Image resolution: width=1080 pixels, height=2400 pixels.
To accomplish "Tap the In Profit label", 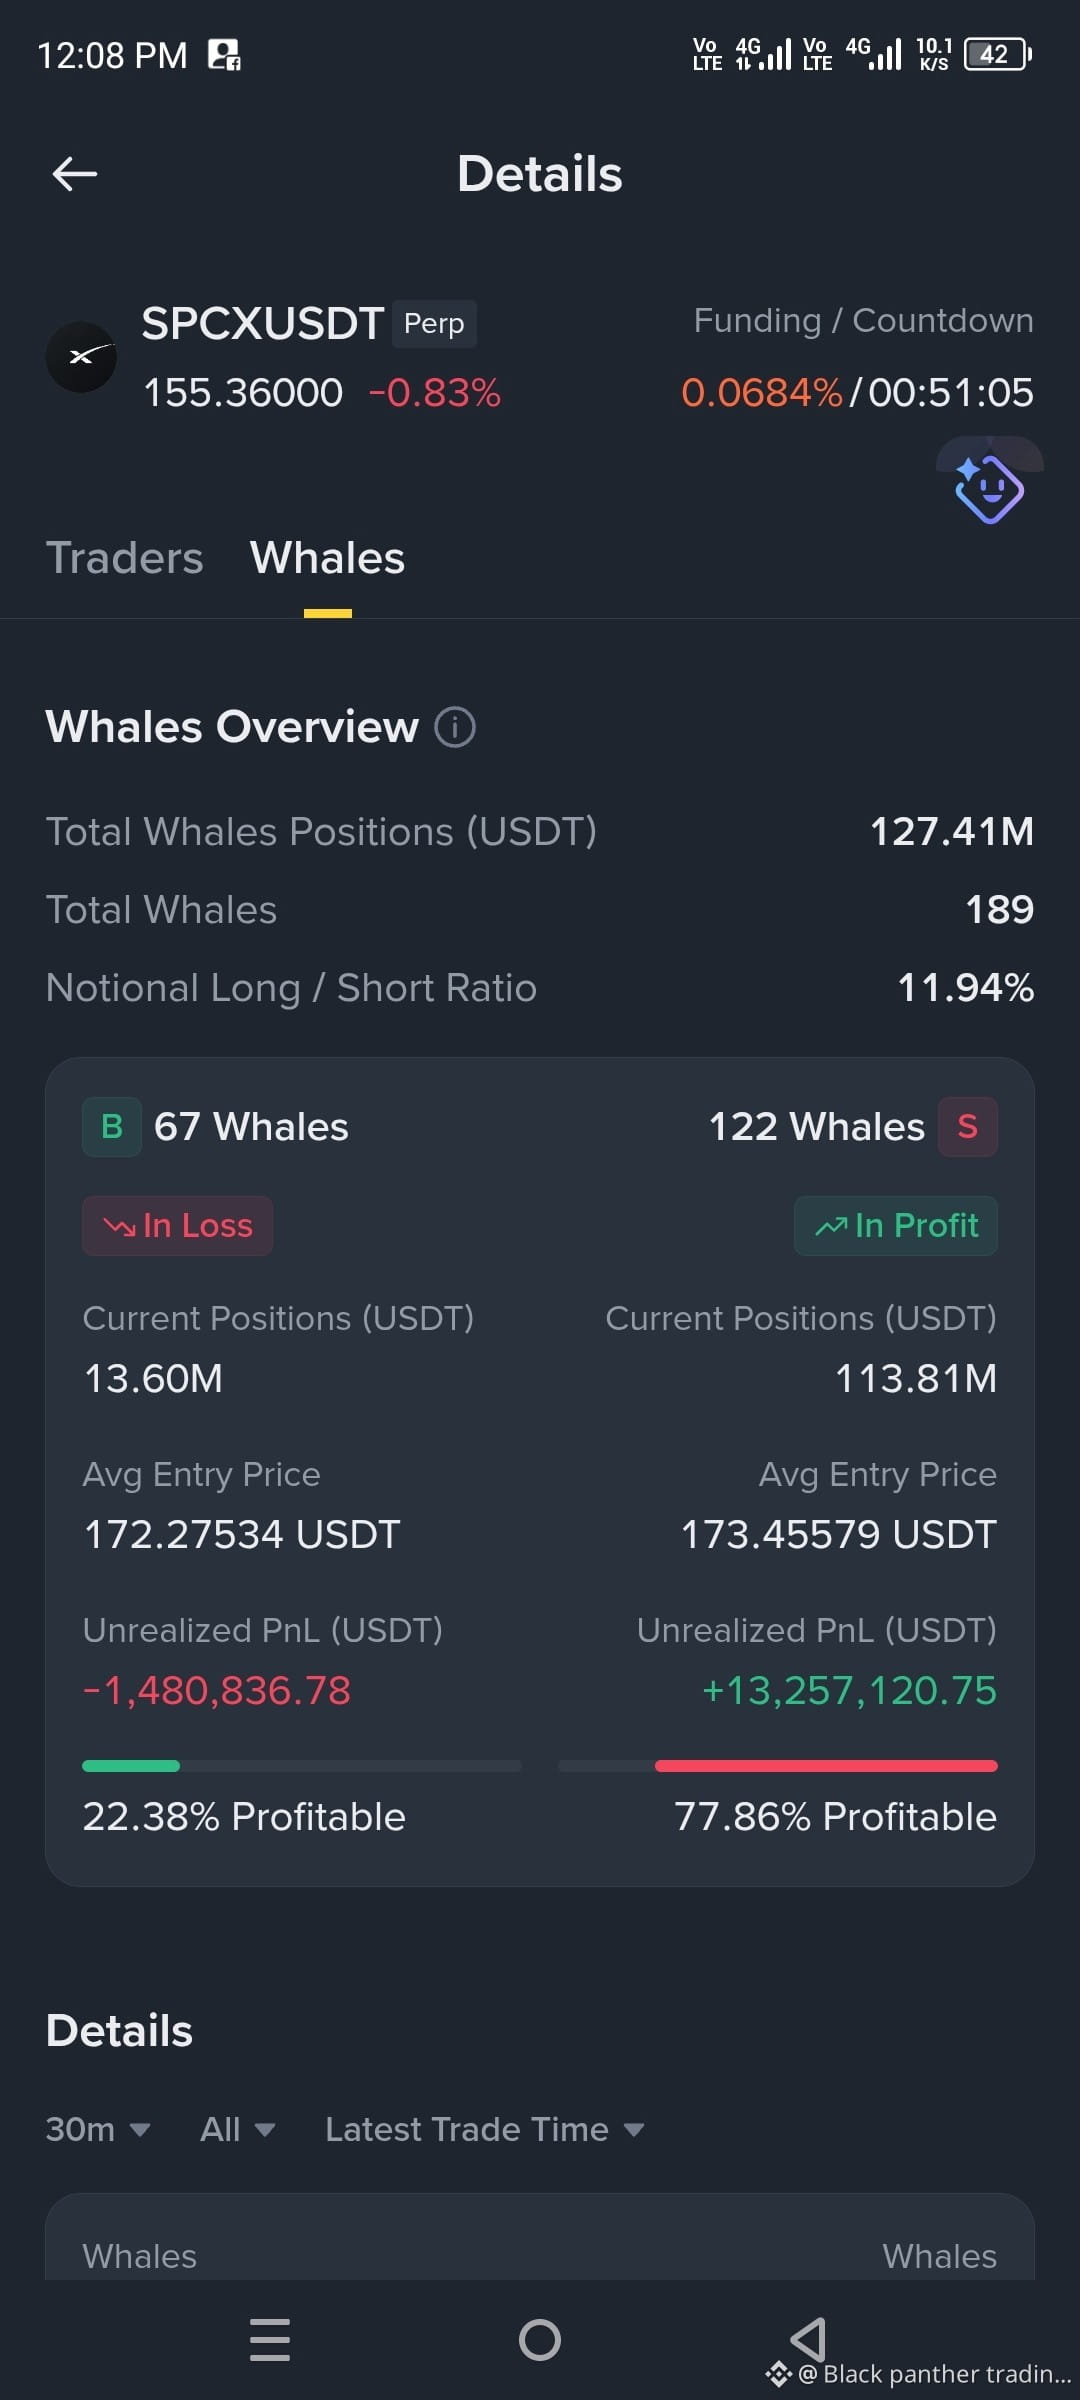I will (896, 1226).
